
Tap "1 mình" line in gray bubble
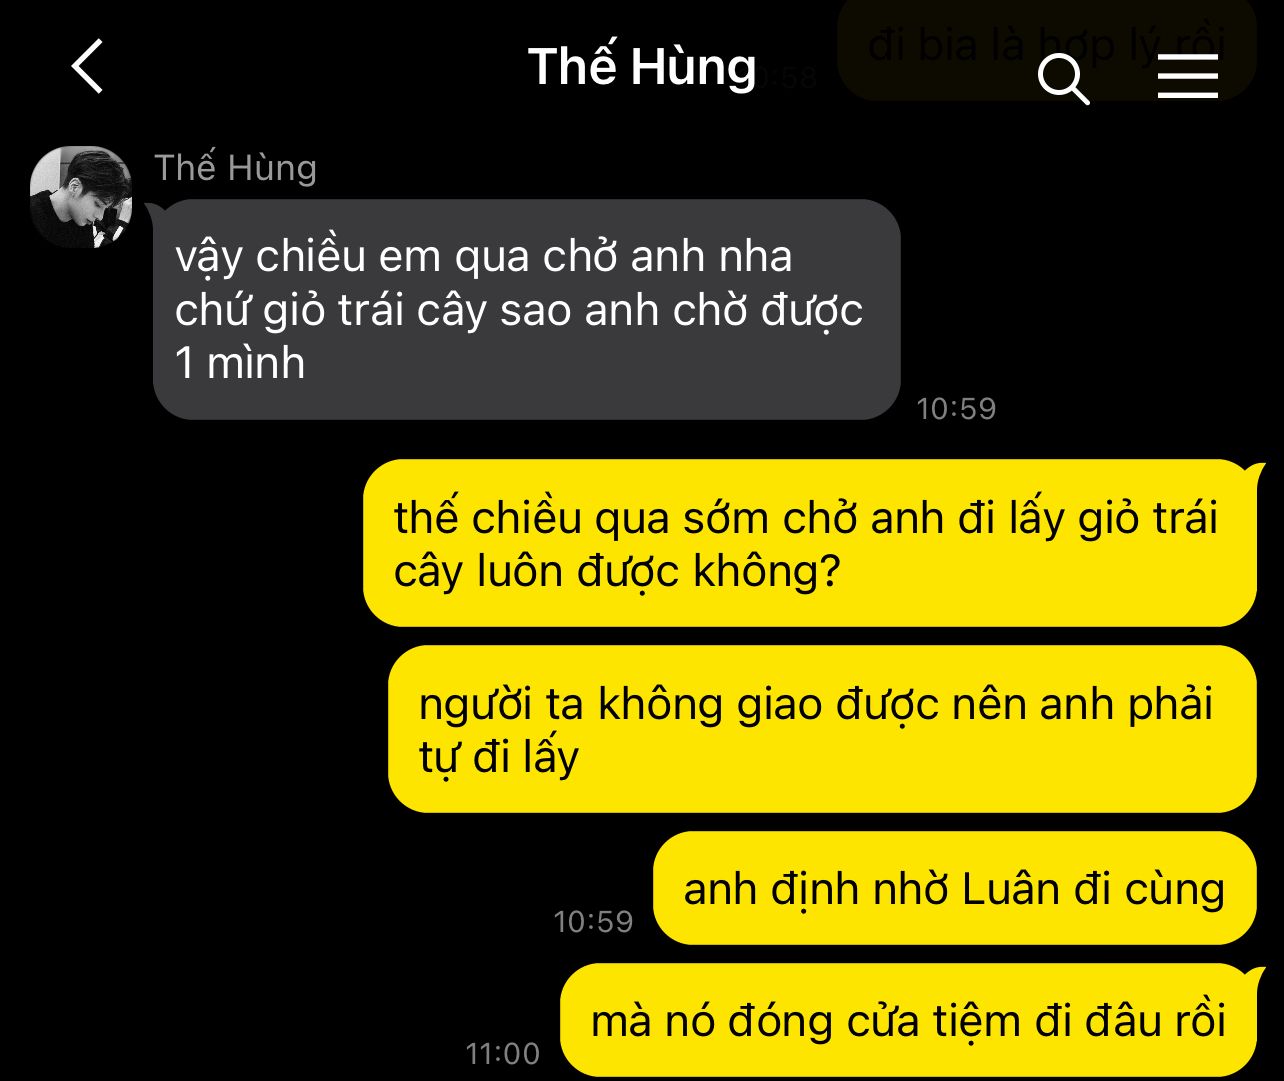[240, 362]
